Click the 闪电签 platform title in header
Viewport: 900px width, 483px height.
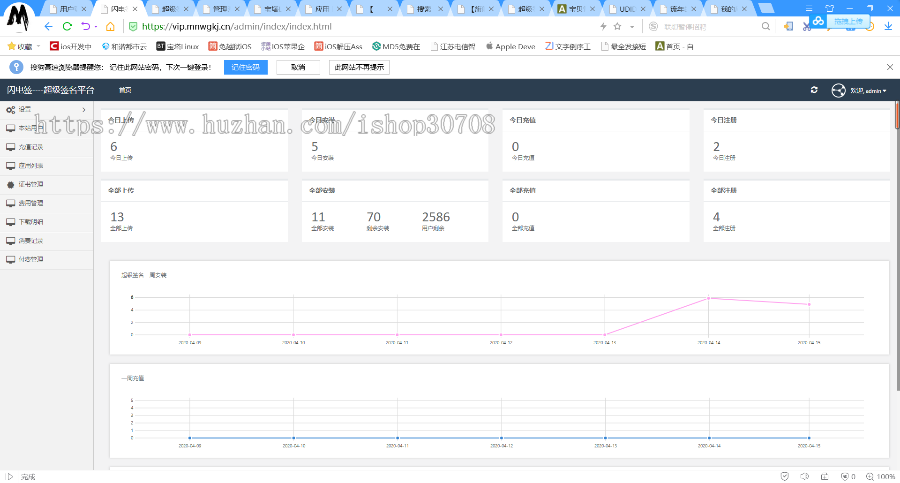click(x=51, y=90)
